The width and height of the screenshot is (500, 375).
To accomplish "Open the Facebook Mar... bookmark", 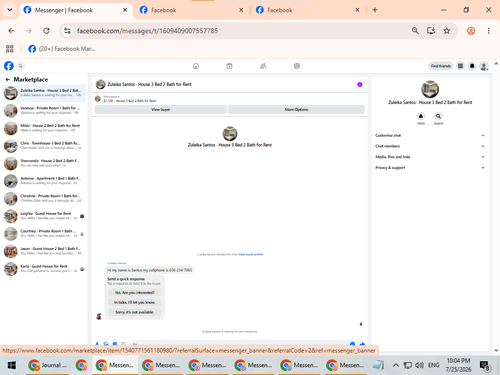I will [x=62, y=49].
